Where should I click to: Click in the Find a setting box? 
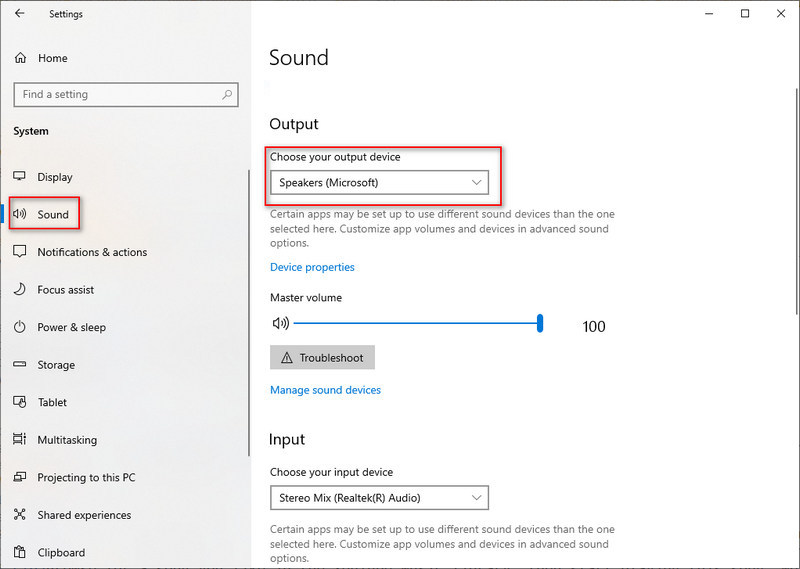[x=126, y=94]
